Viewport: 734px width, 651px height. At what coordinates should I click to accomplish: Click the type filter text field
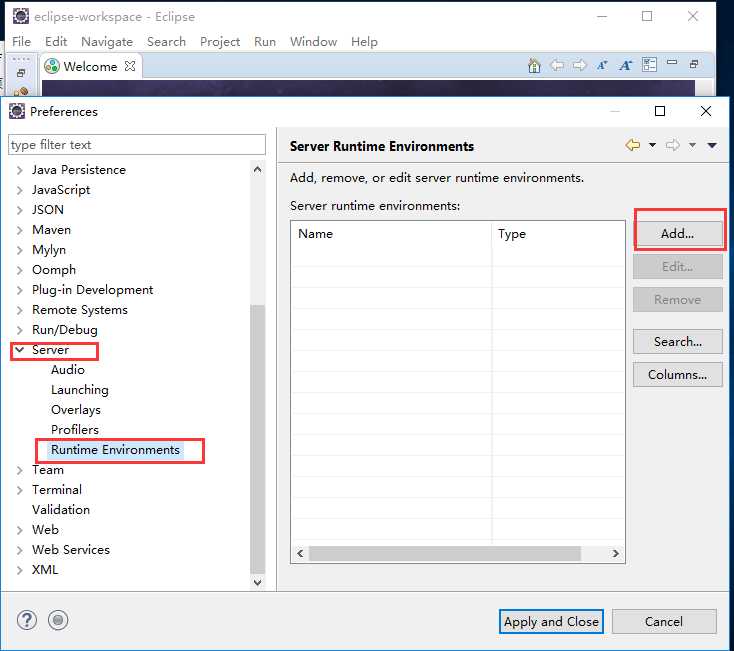click(137, 145)
